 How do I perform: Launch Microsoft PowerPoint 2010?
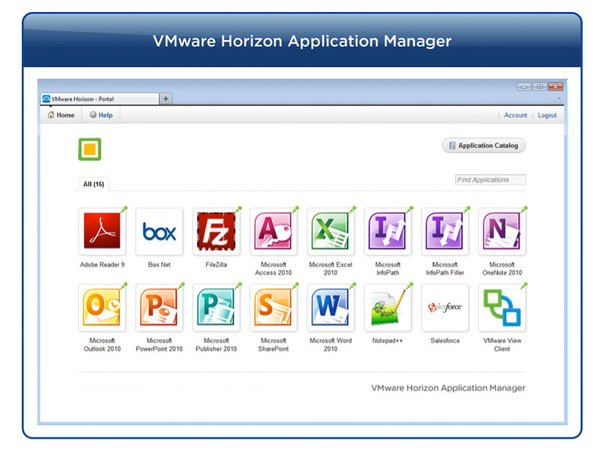(x=159, y=308)
